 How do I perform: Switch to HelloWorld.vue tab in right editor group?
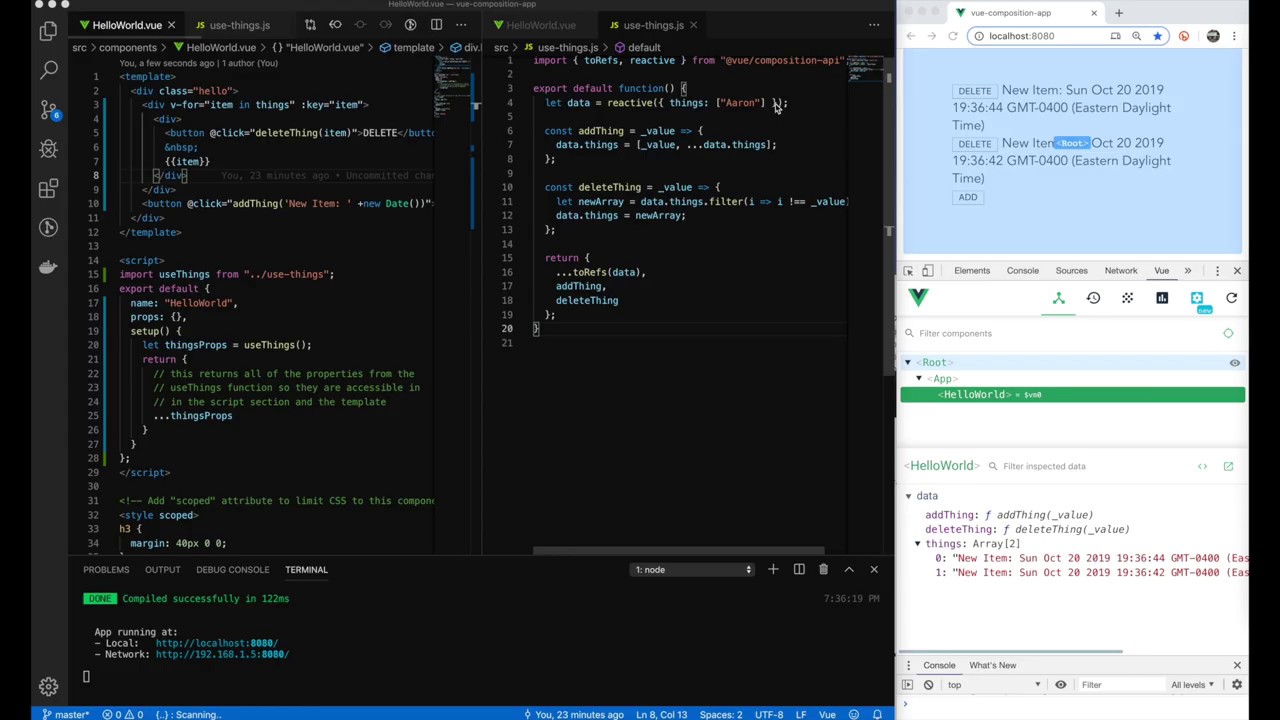coord(540,25)
